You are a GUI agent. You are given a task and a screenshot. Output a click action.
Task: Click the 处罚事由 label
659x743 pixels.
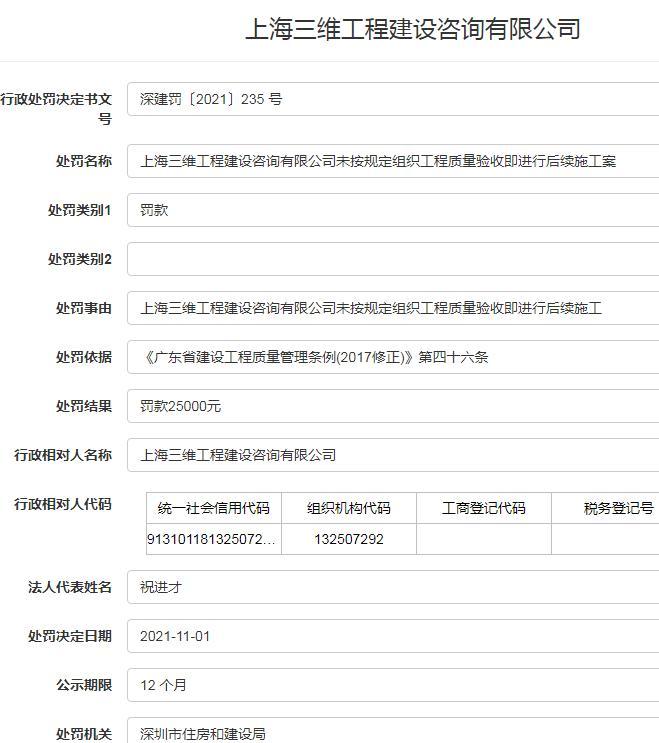[84, 308]
